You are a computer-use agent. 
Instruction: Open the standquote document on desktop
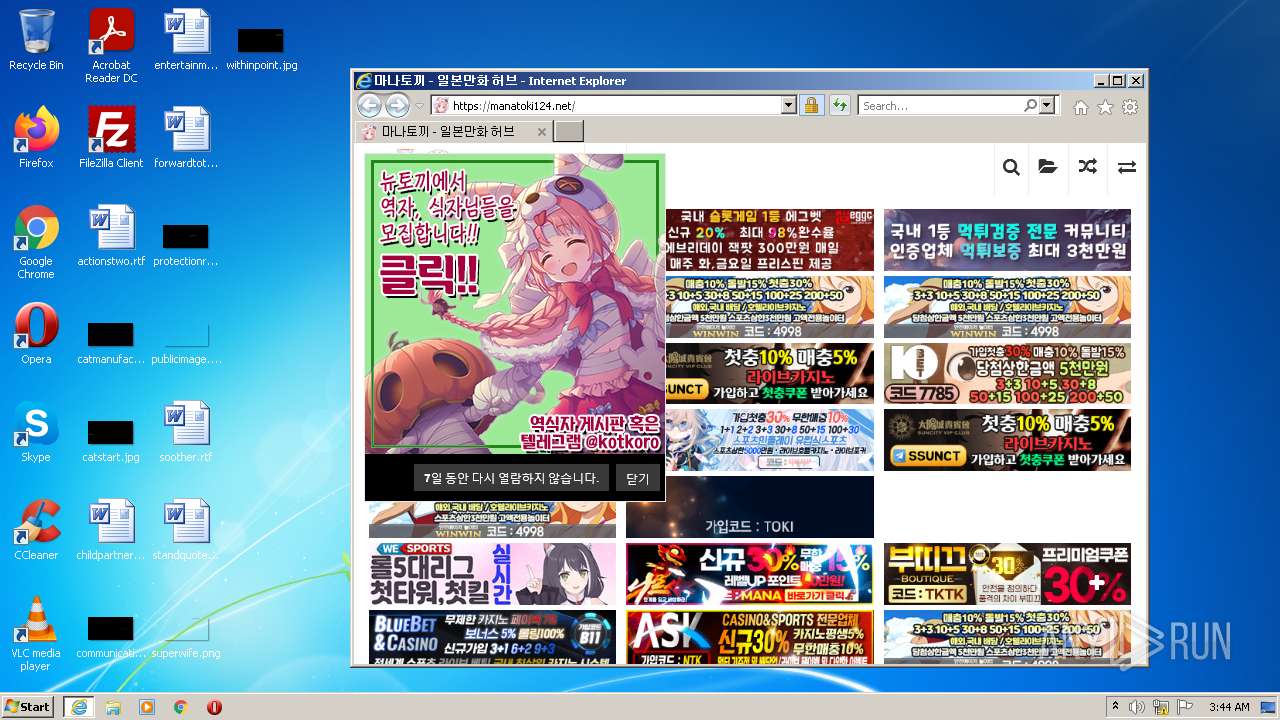(x=186, y=530)
